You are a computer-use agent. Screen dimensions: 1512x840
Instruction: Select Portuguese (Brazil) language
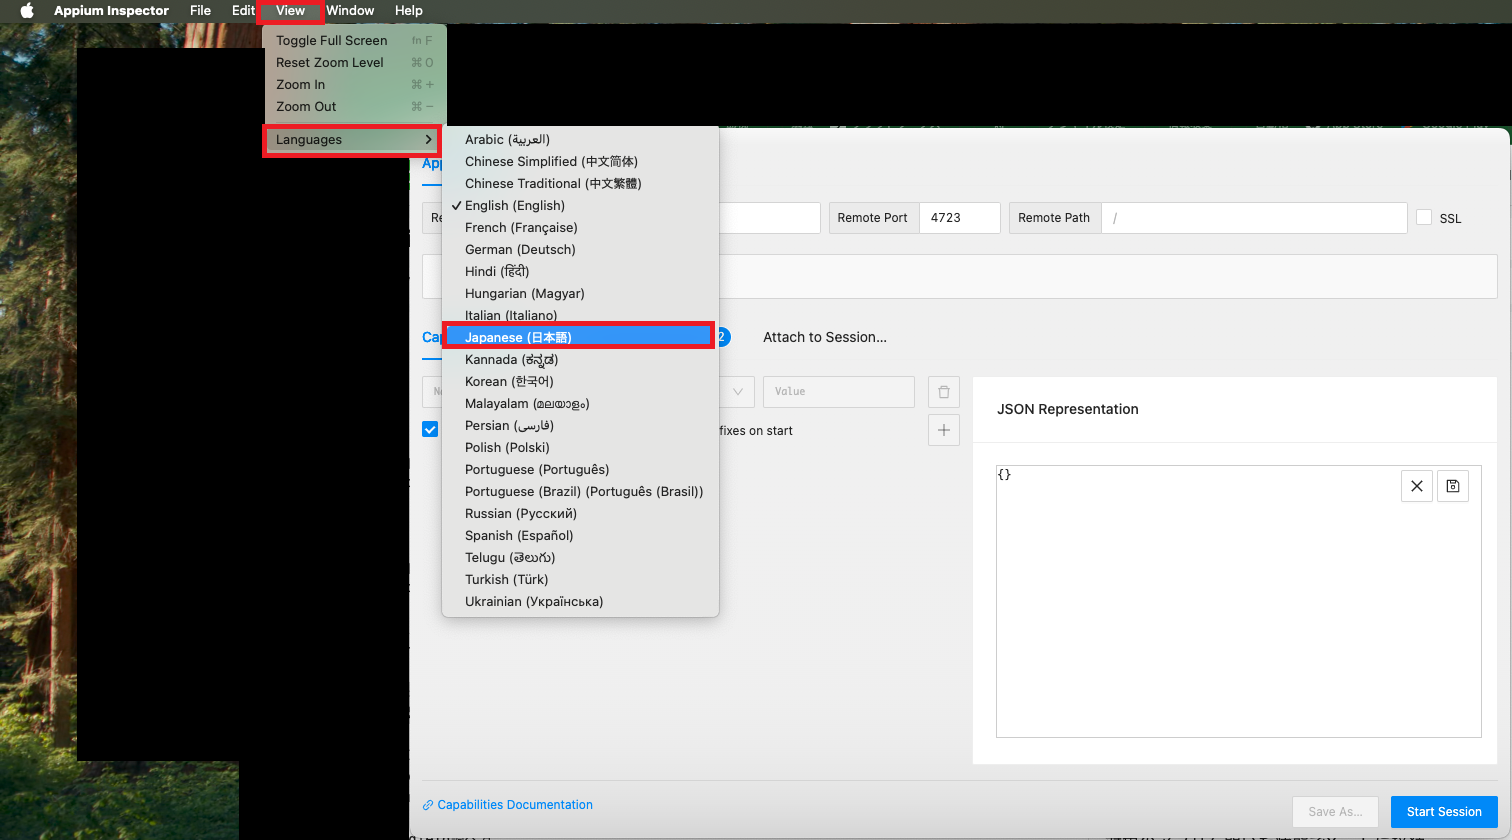pos(580,492)
